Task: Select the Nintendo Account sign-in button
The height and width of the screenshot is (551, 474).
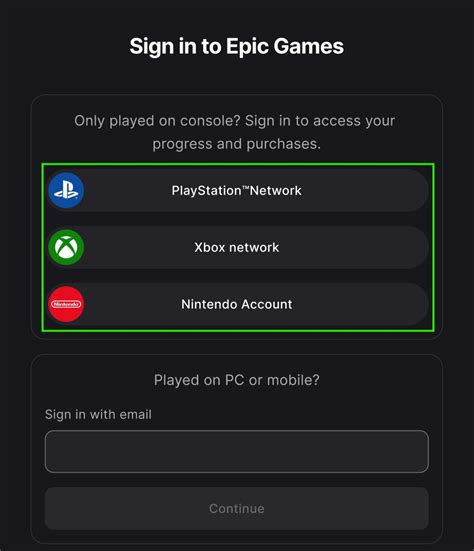Action: (x=238, y=304)
